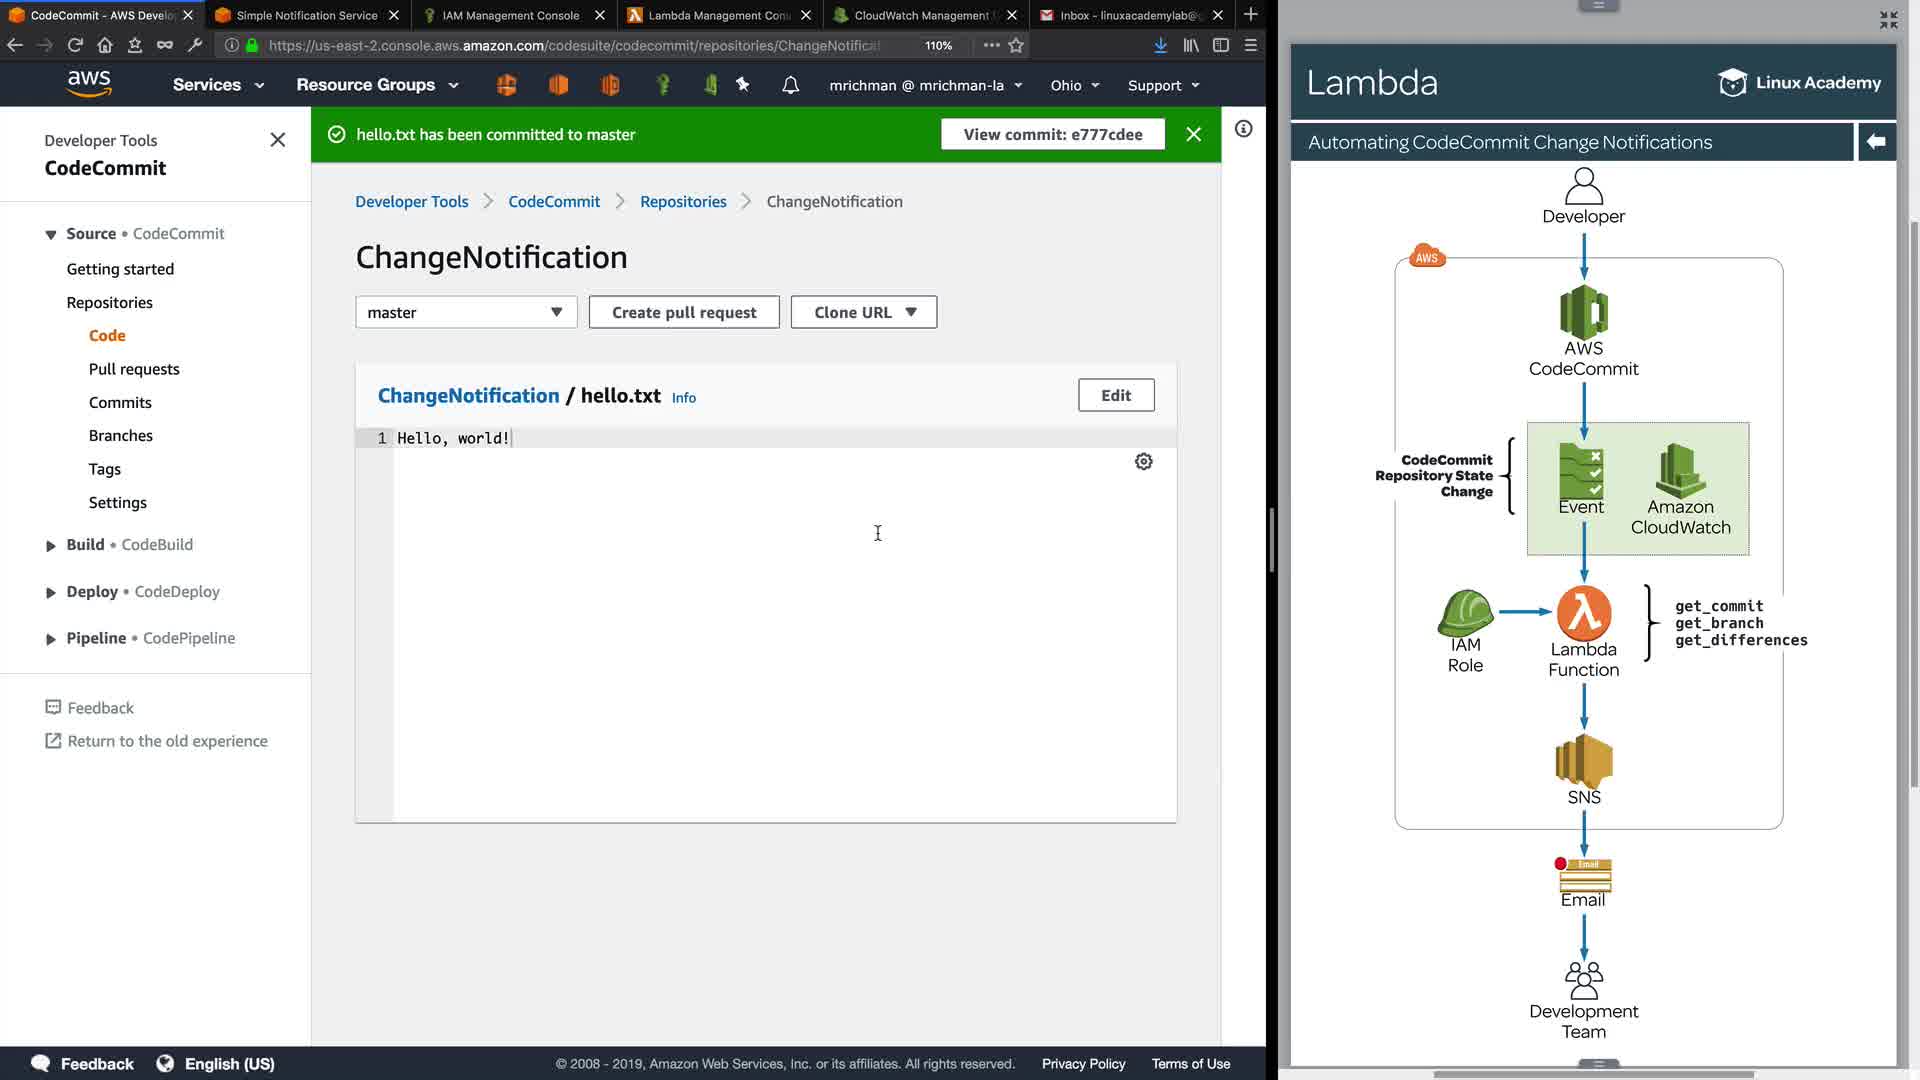Open the Clone URL dropdown
1920x1080 pixels.
coord(864,312)
